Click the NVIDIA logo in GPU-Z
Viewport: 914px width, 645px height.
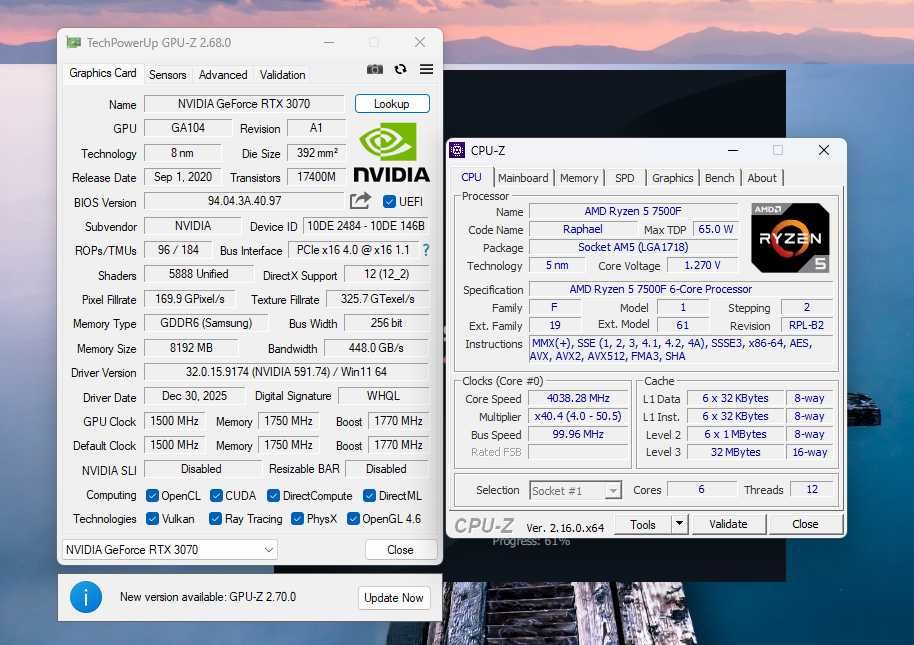coord(391,153)
